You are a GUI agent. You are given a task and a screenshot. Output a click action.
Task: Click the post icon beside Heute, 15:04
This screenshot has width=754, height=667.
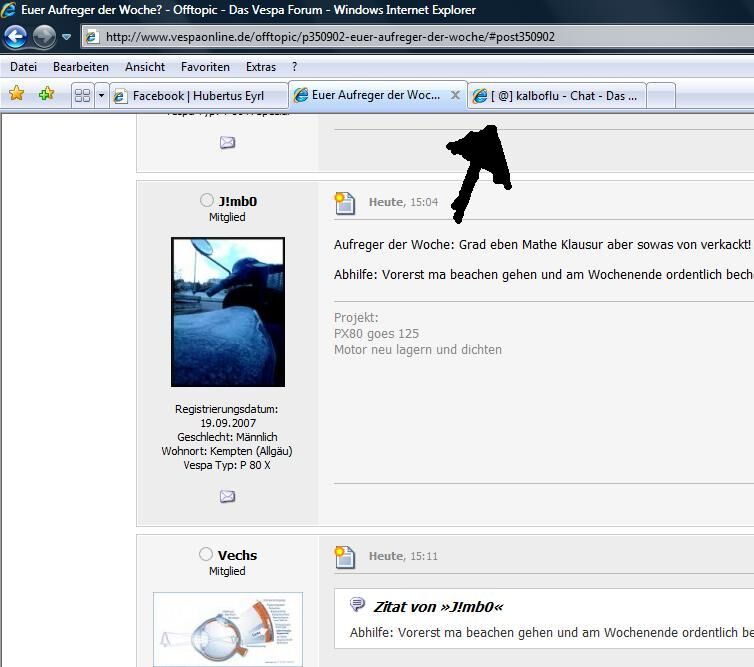click(345, 203)
